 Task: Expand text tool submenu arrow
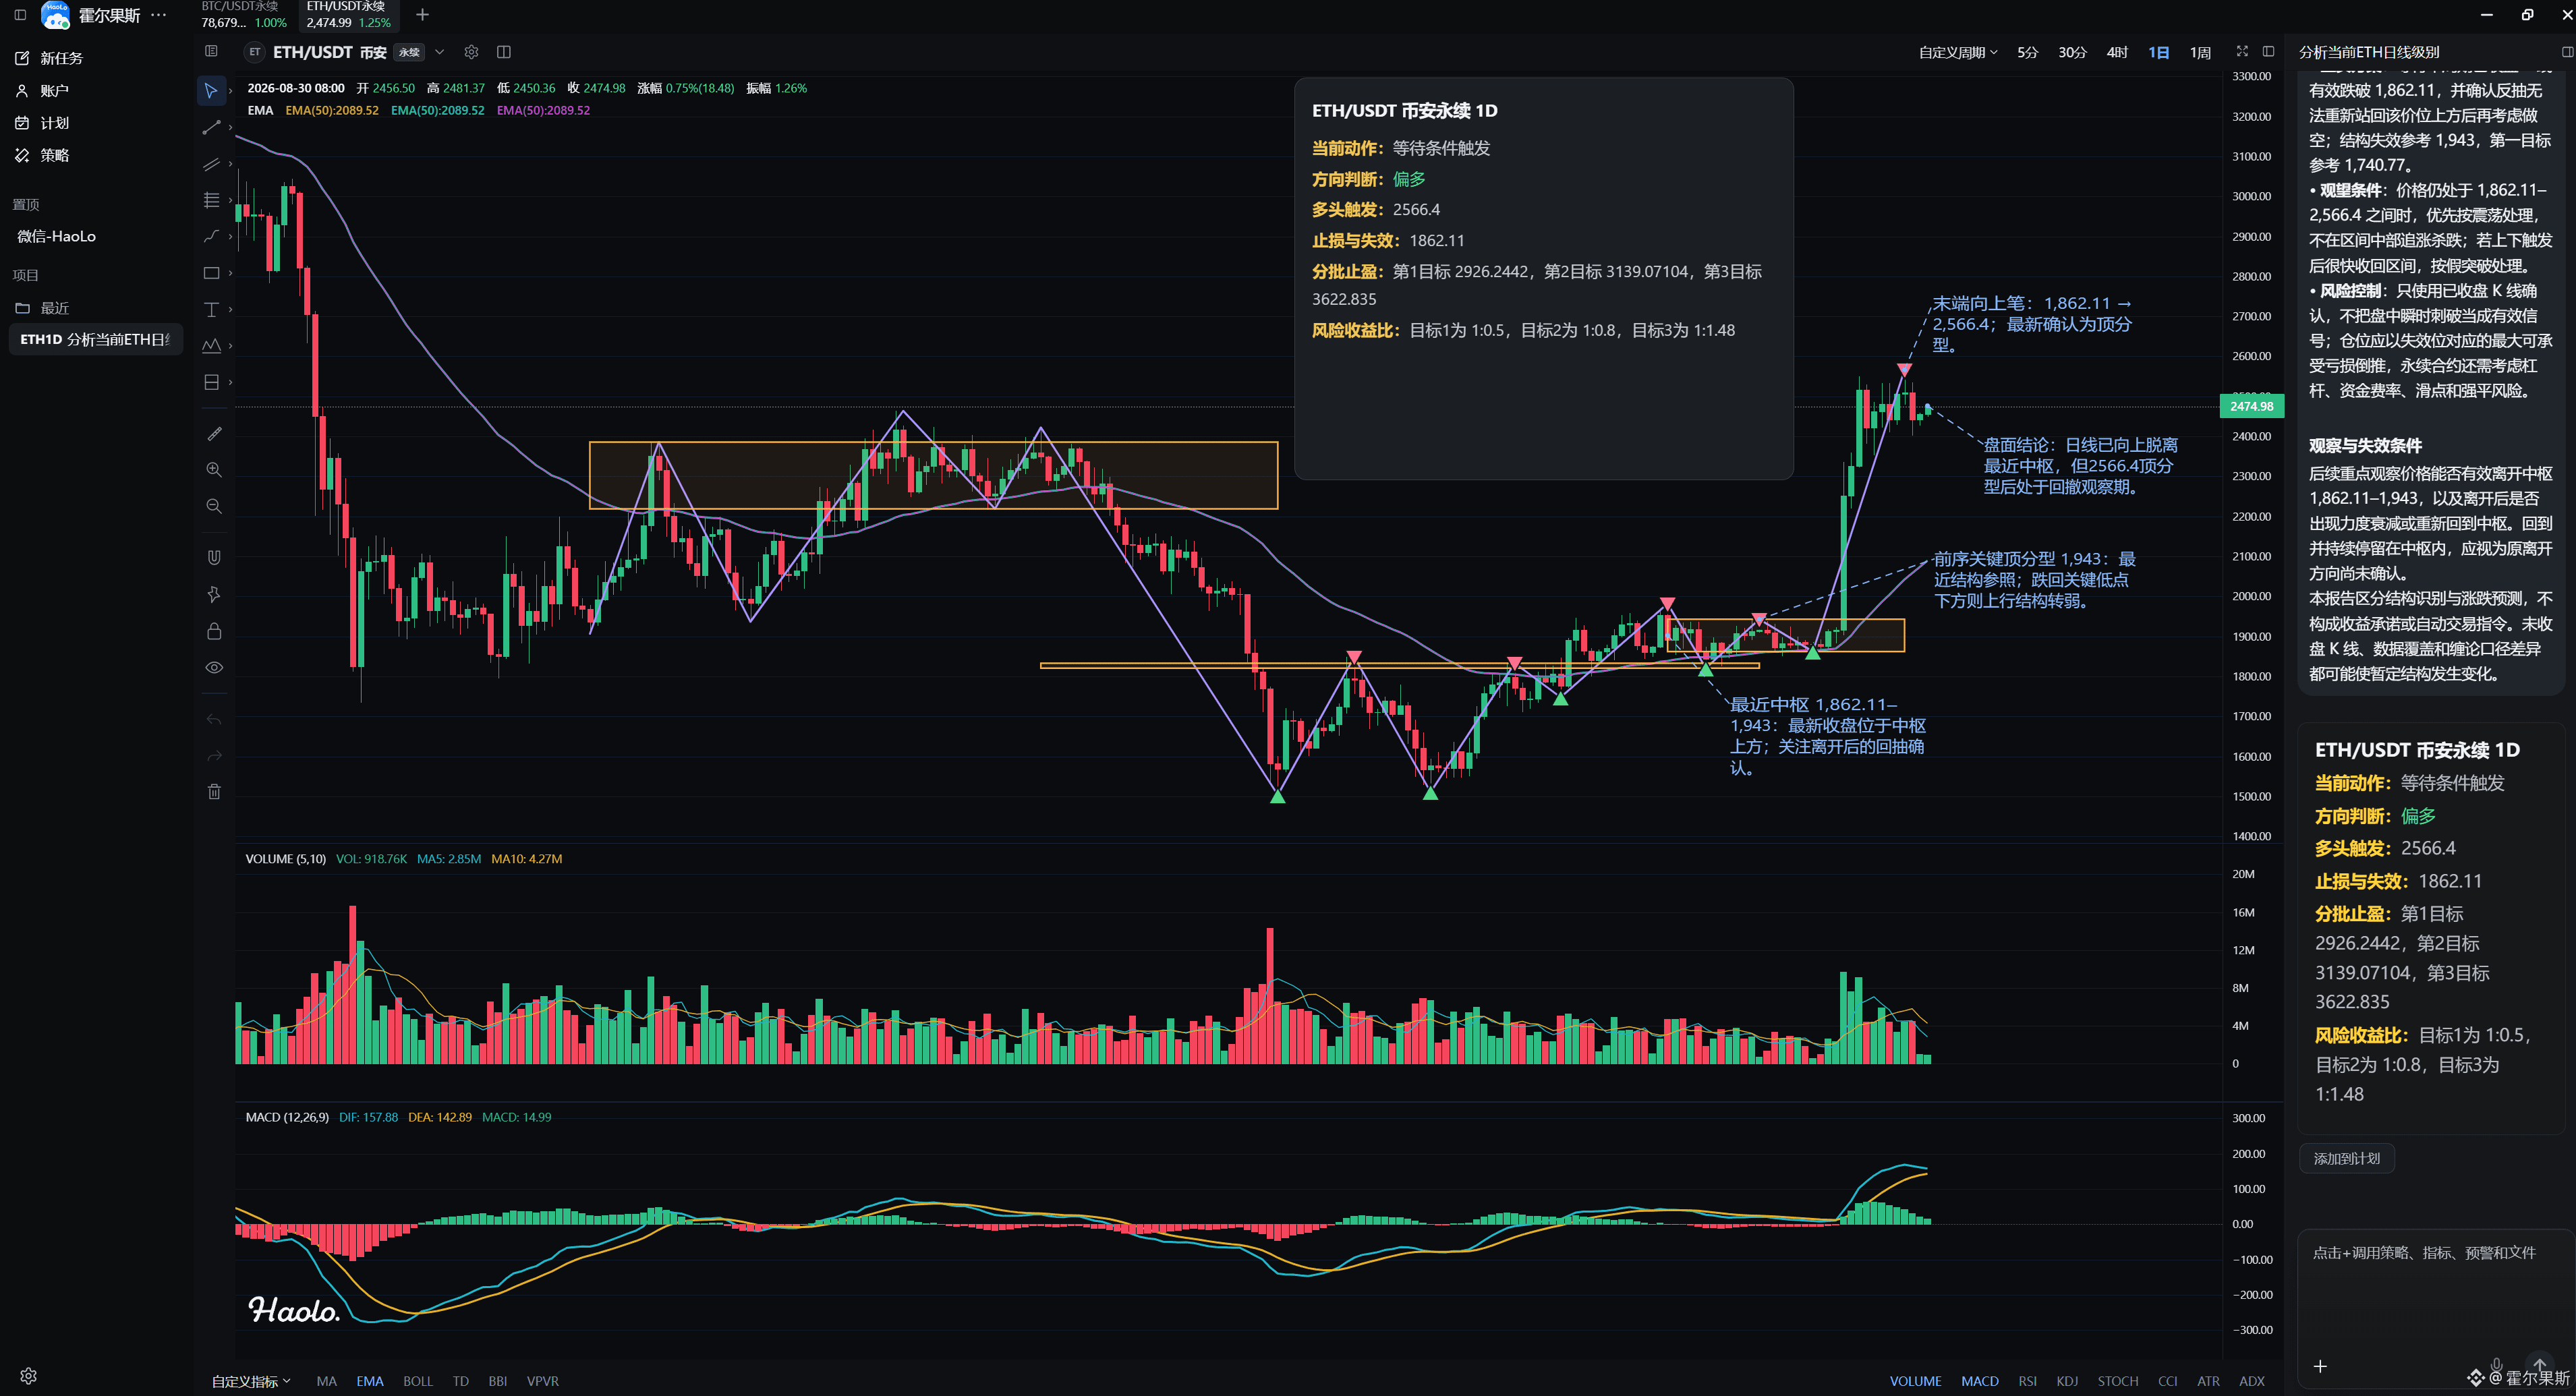pyautogui.click(x=230, y=309)
